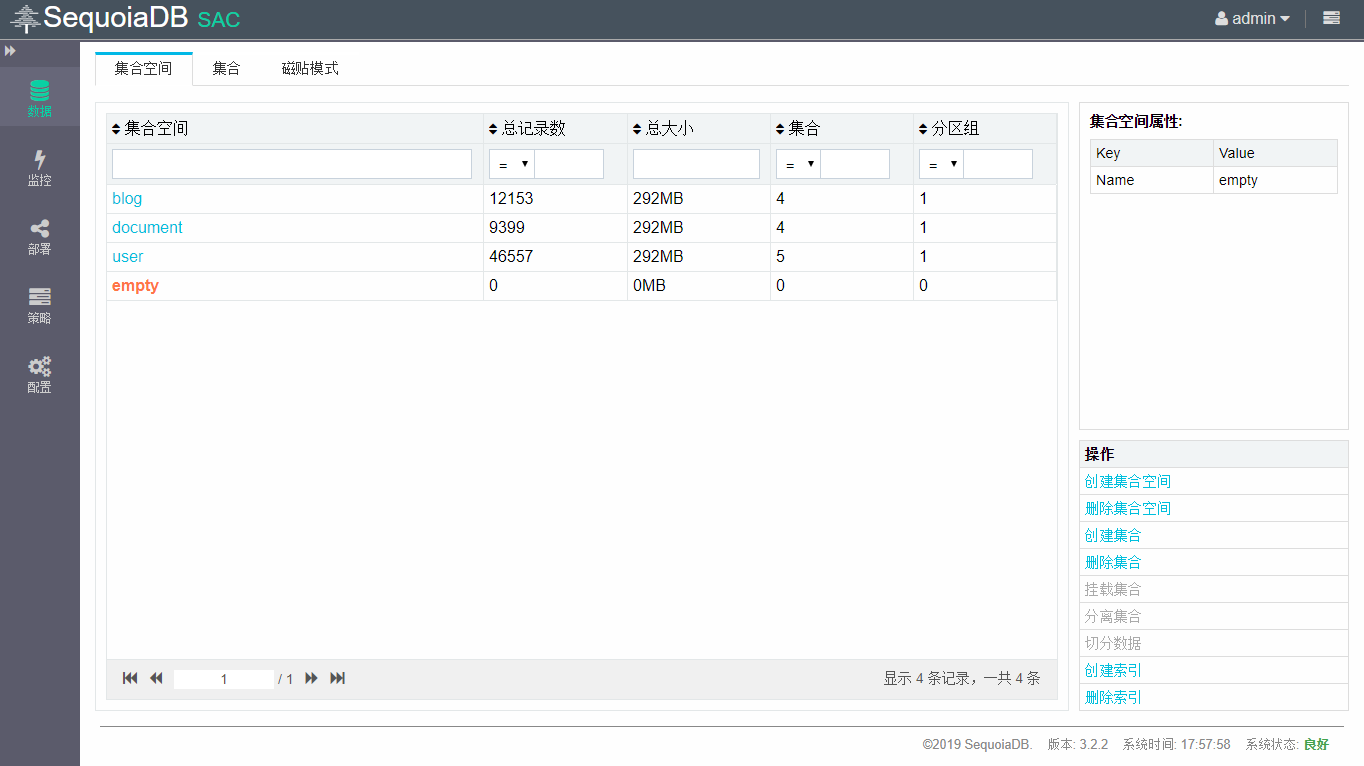Open the user collection space link
This screenshot has width=1364, height=766.
128,256
